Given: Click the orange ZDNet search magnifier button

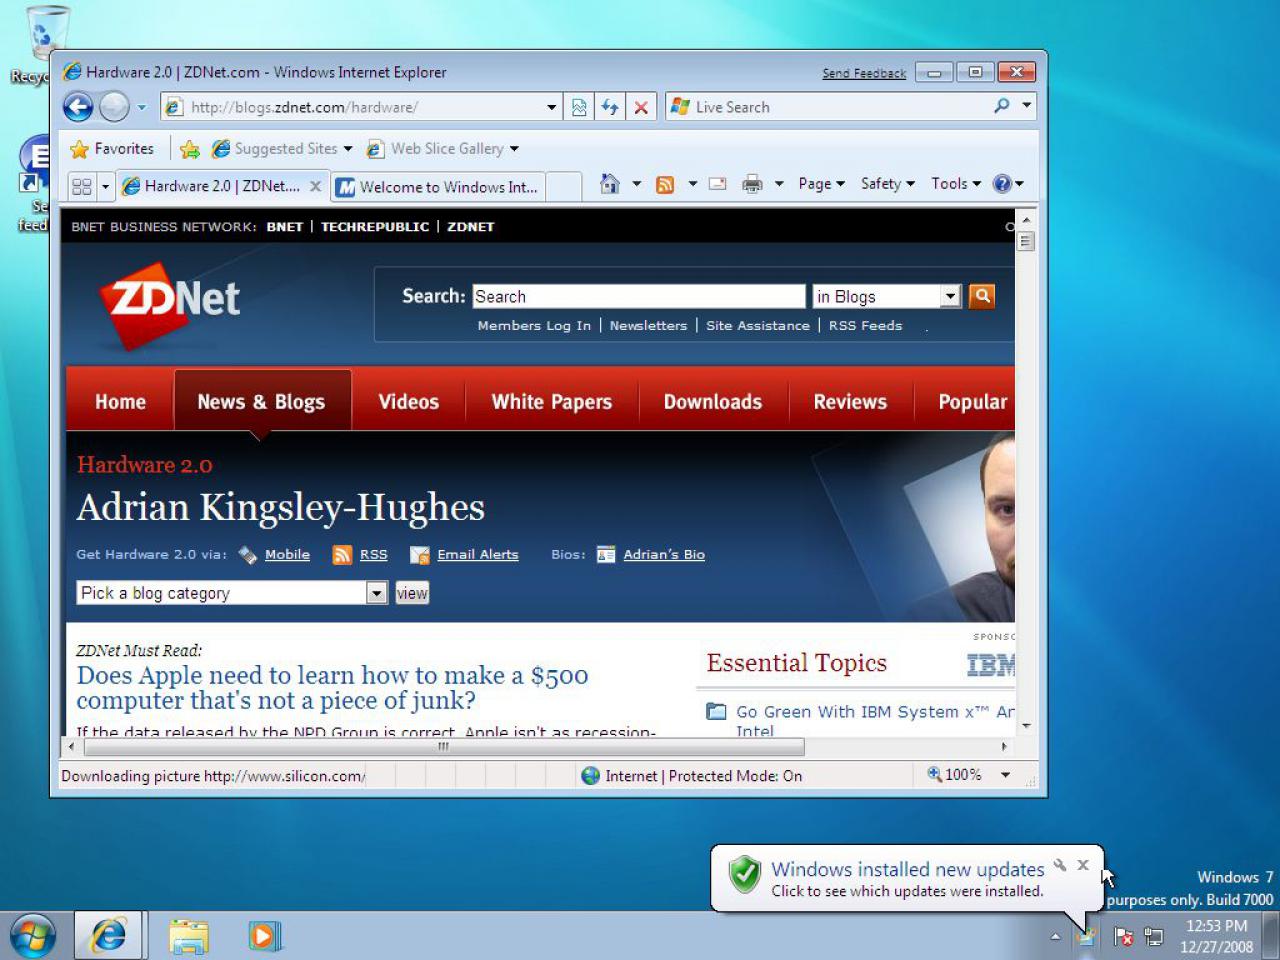Looking at the screenshot, I should pyautogui.click(x=982, y=296).
